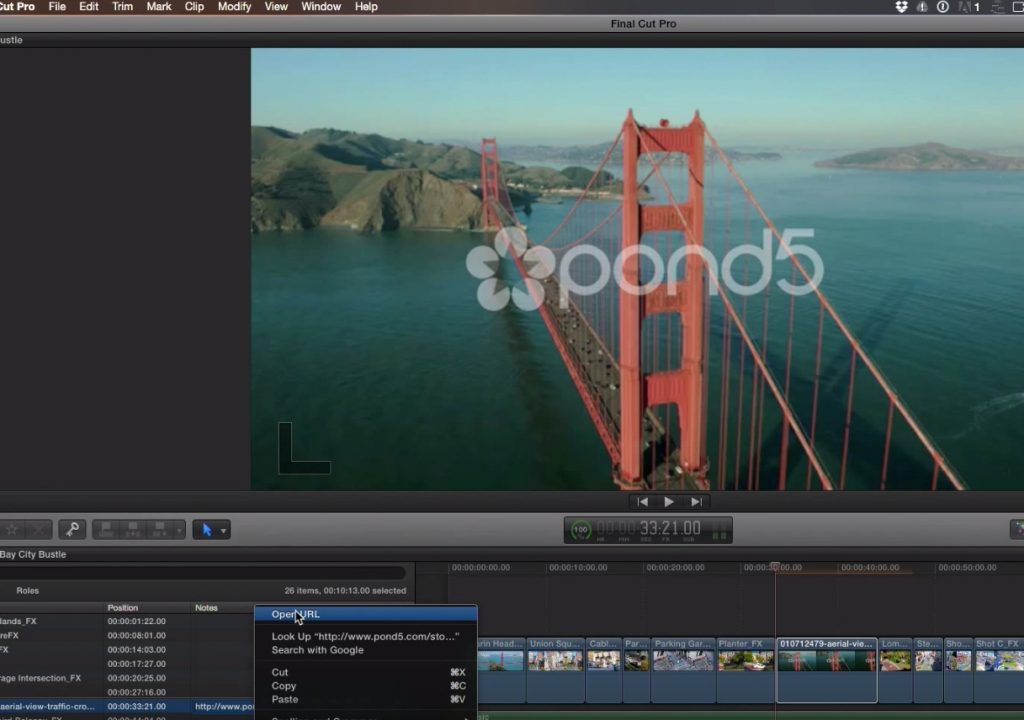Image resolution: width=1024 pixels, height=720 pixels.
Task: Select the Planter_FX clip in timeline
Action: (x=746, y=670)
